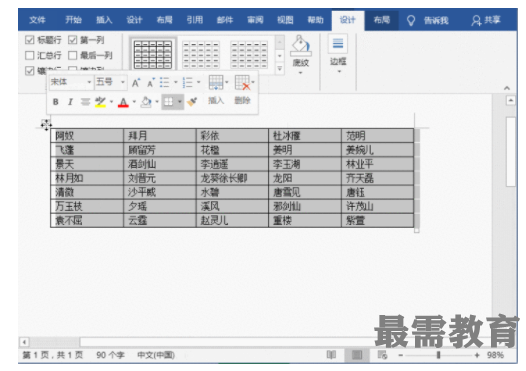The height and width of the screenshot is (371, 526).
Task: Expand the table styles gallery more button
Action: [x=280, y=69]
